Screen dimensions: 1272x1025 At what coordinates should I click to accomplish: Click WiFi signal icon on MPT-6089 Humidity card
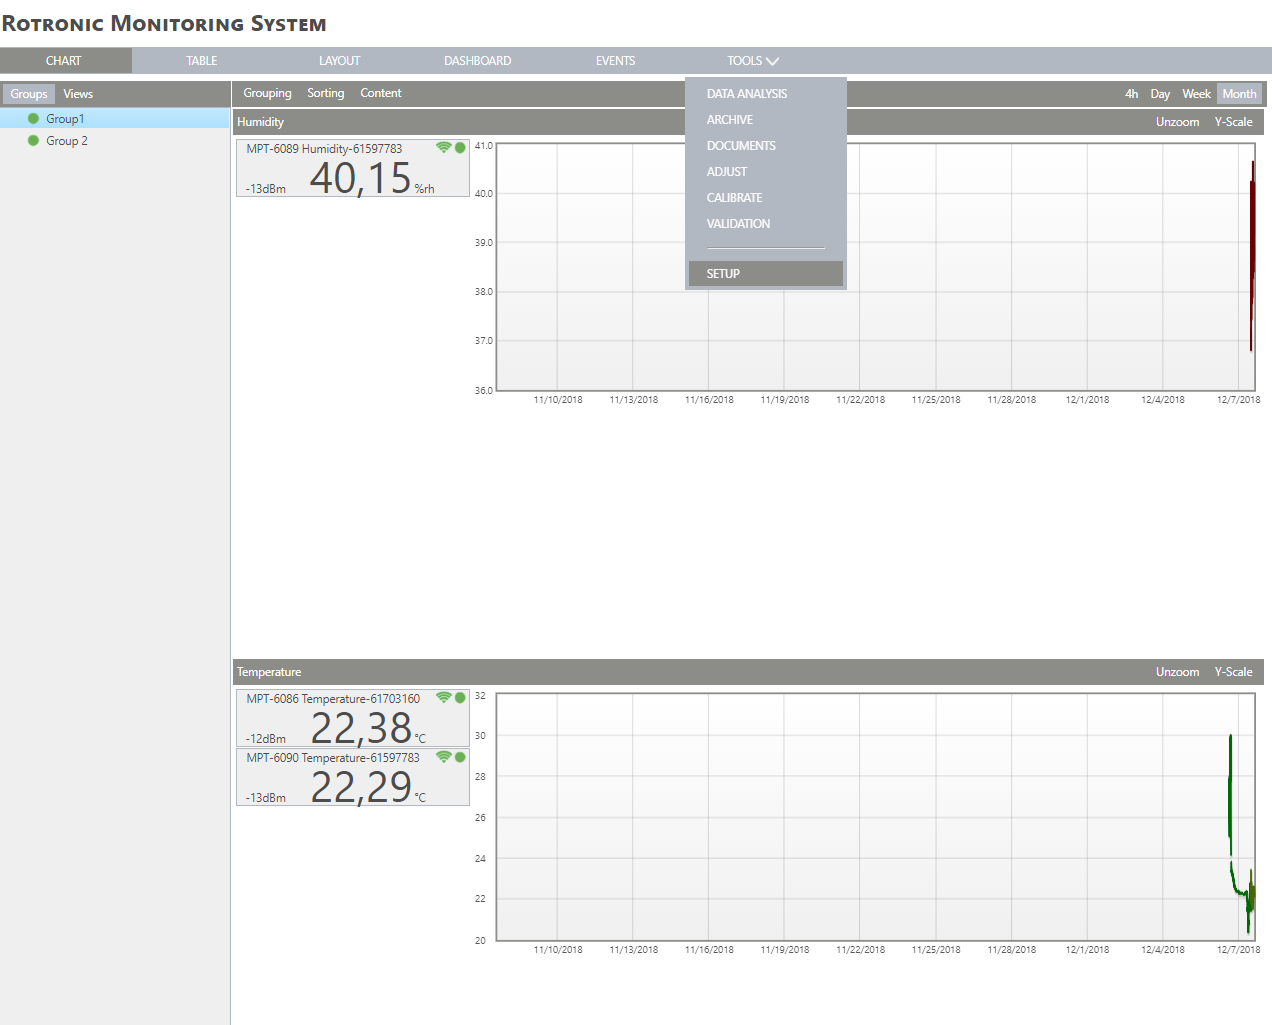click(443, 147)
